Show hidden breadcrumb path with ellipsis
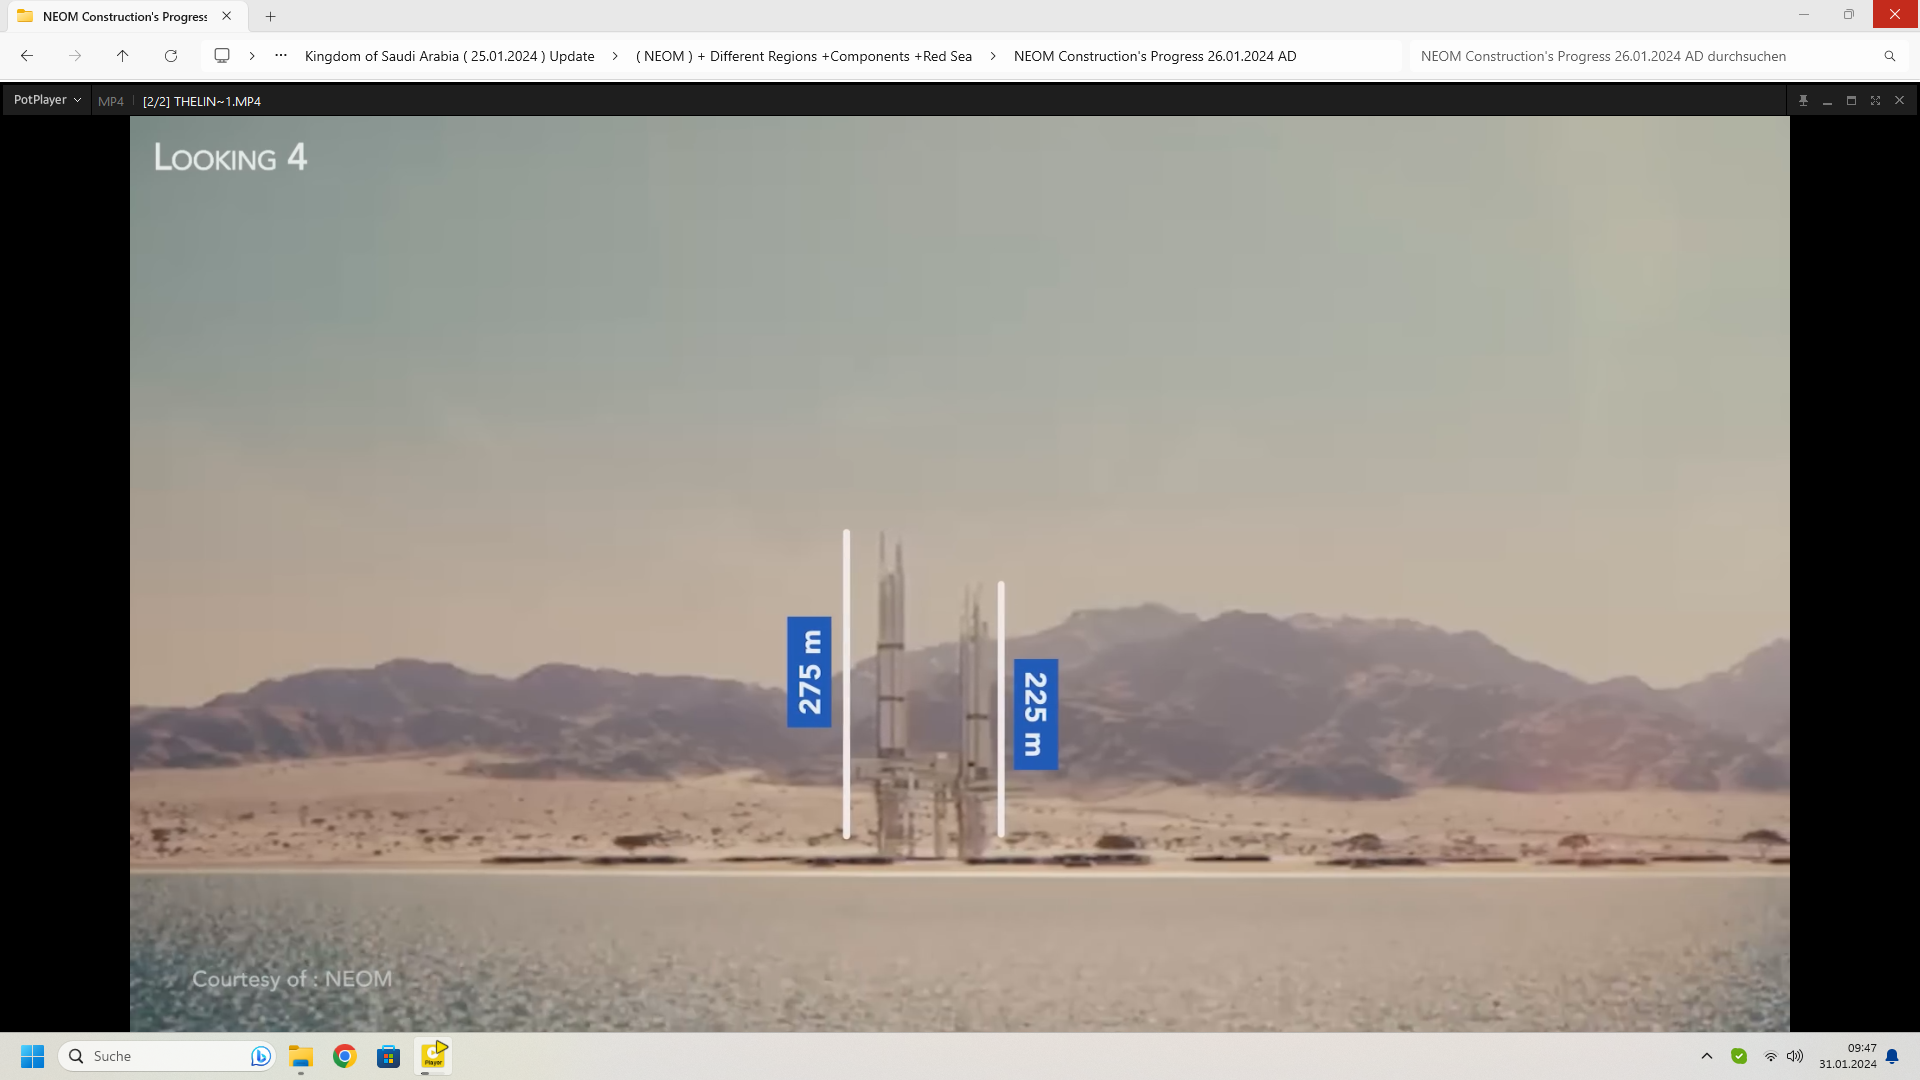 [281, 56]
